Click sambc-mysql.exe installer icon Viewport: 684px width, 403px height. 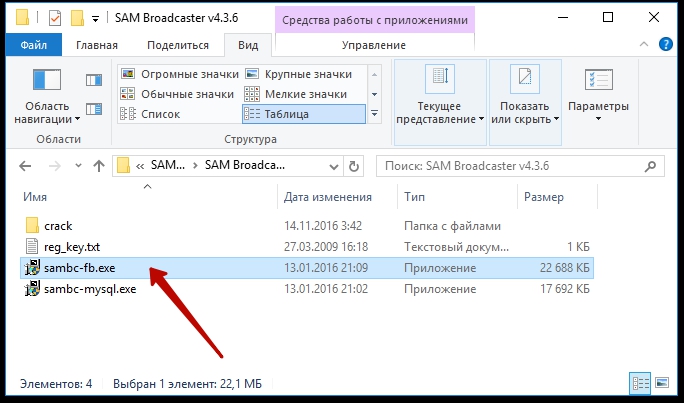tap(32, 289)
